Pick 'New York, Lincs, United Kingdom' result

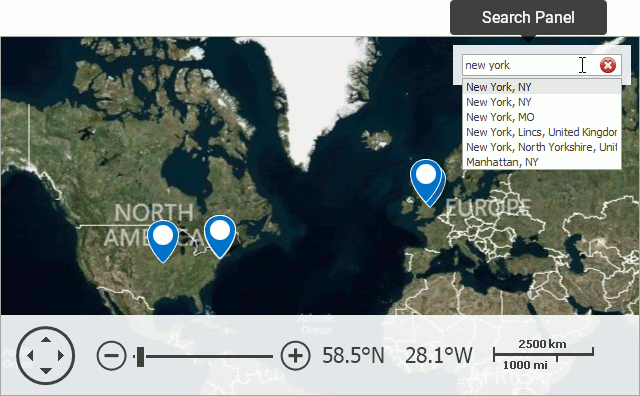(542, 132)
